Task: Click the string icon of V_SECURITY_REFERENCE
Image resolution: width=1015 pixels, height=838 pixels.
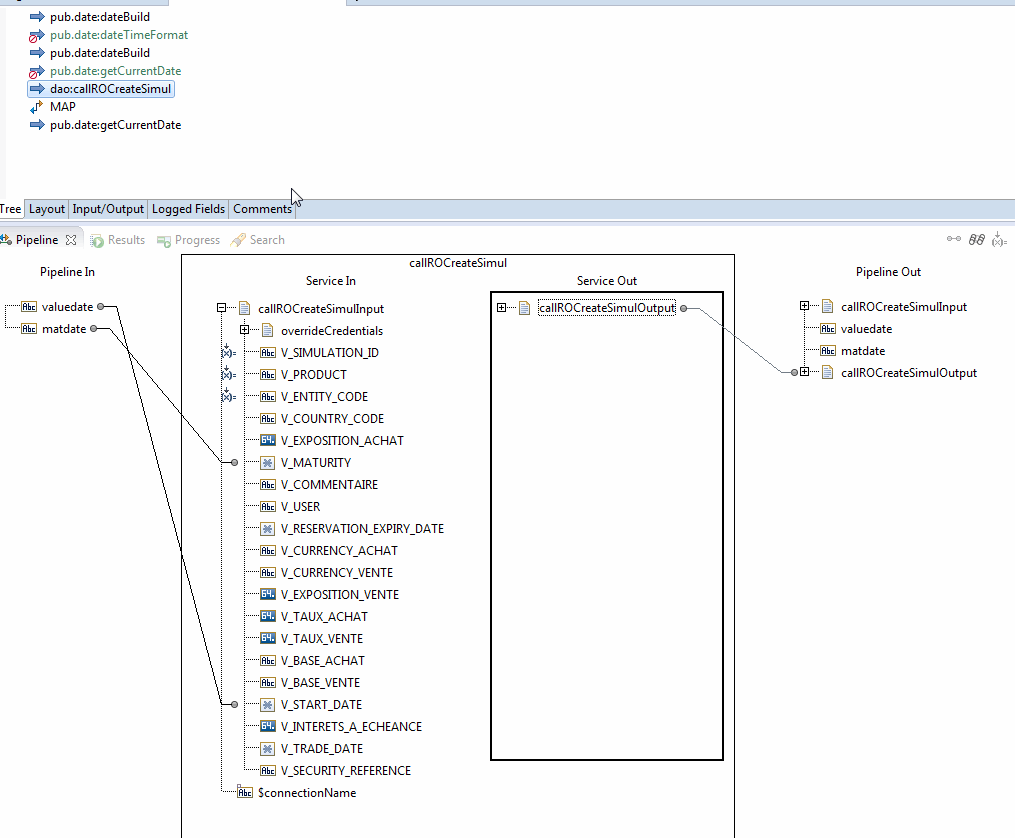Action: [x=268, y=771]
